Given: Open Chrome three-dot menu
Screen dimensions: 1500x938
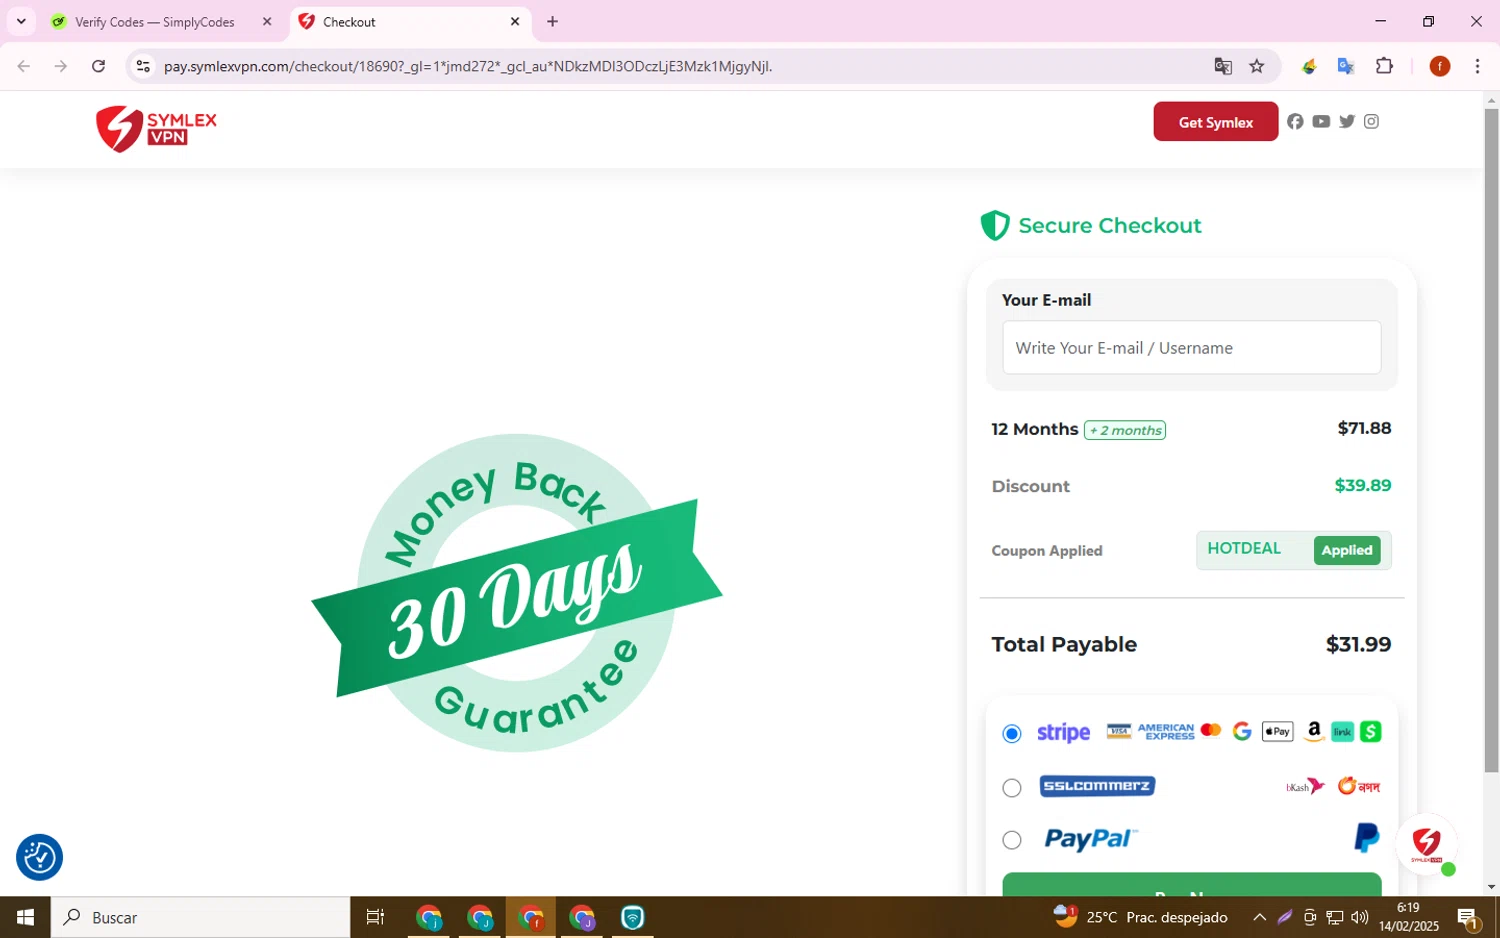Looking at the screenshot, I should pyautogui.click(x=1477, y=66).
